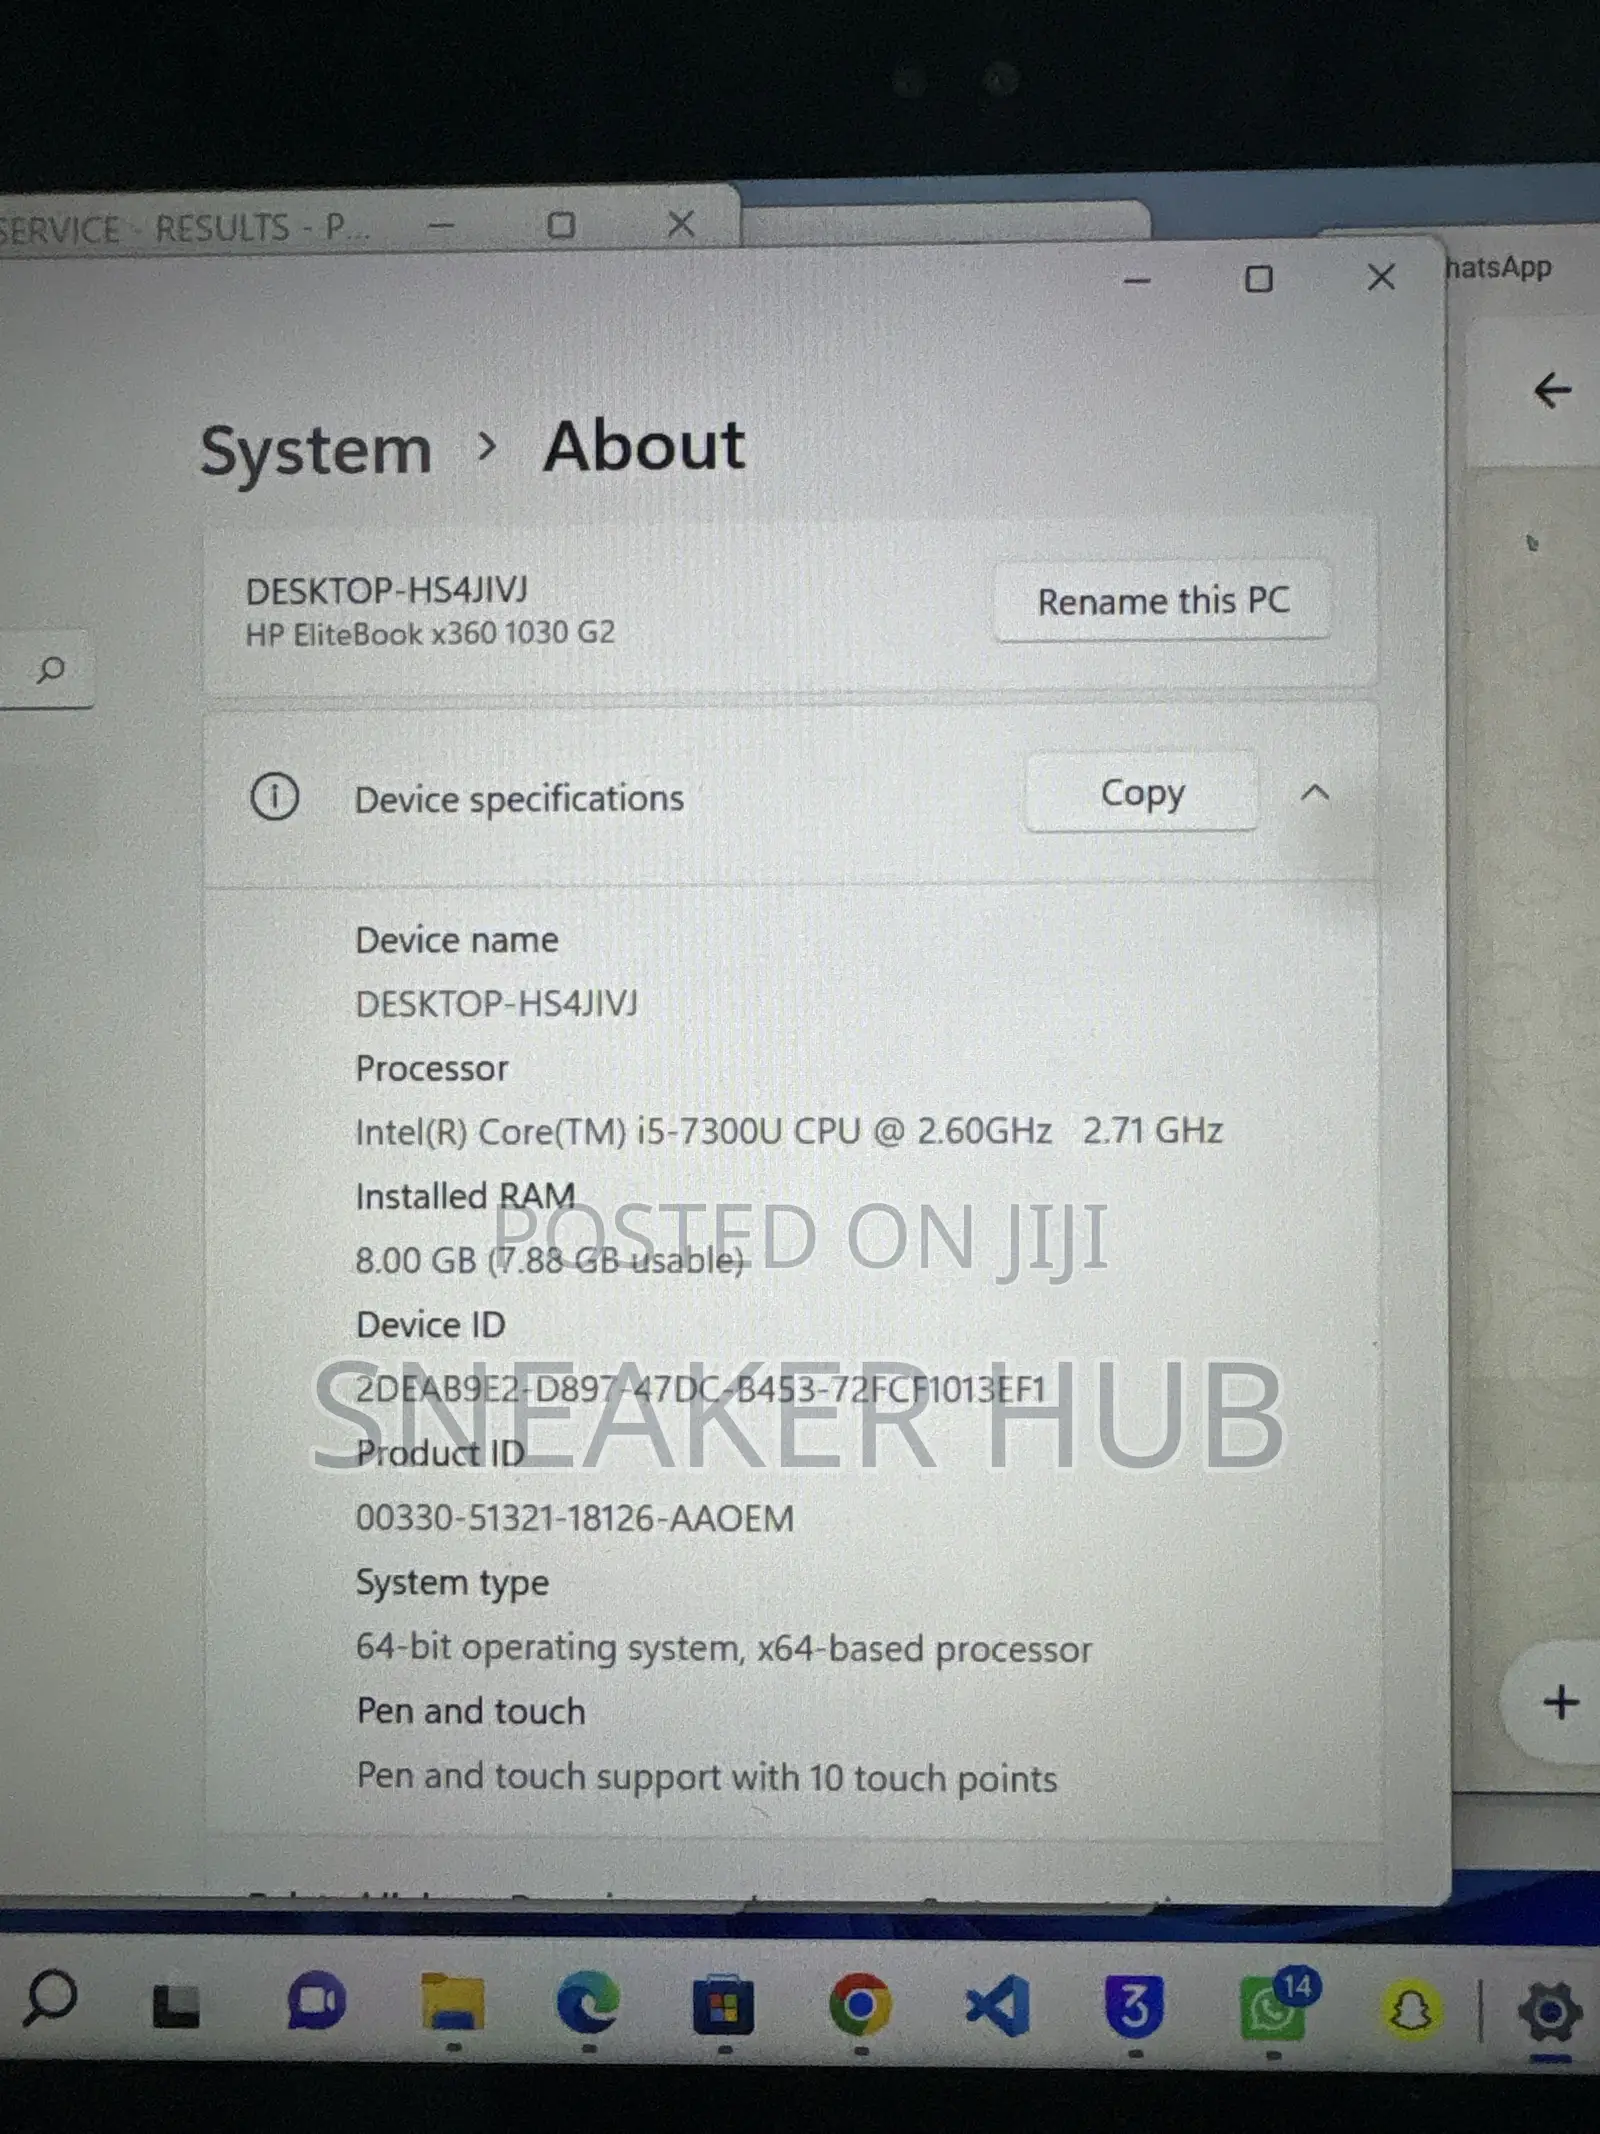The image size is (1600, 2134).
Task: Maximize the SERVICE RESULTS window
Action: [561, 225]
